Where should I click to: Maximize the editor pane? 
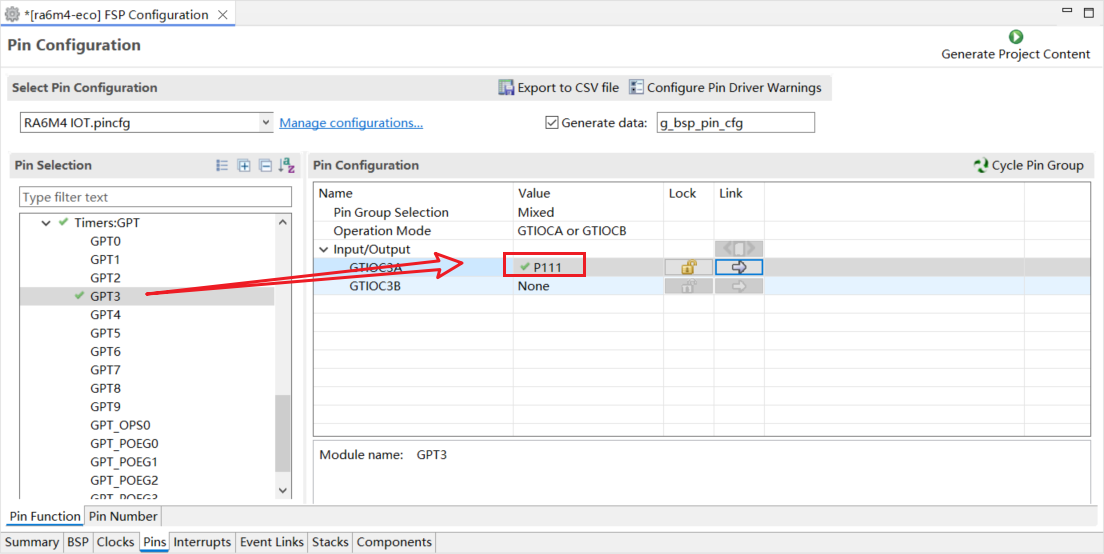[x=1089, y=12]
